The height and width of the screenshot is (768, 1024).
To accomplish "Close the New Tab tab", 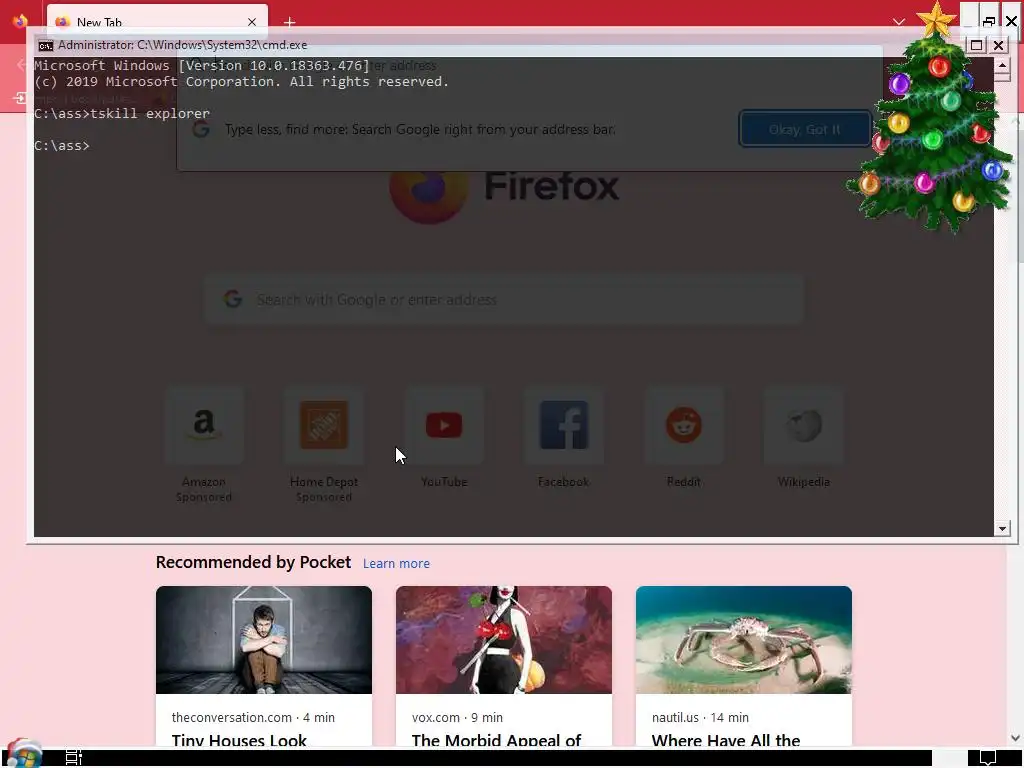I will coord(252,22).
